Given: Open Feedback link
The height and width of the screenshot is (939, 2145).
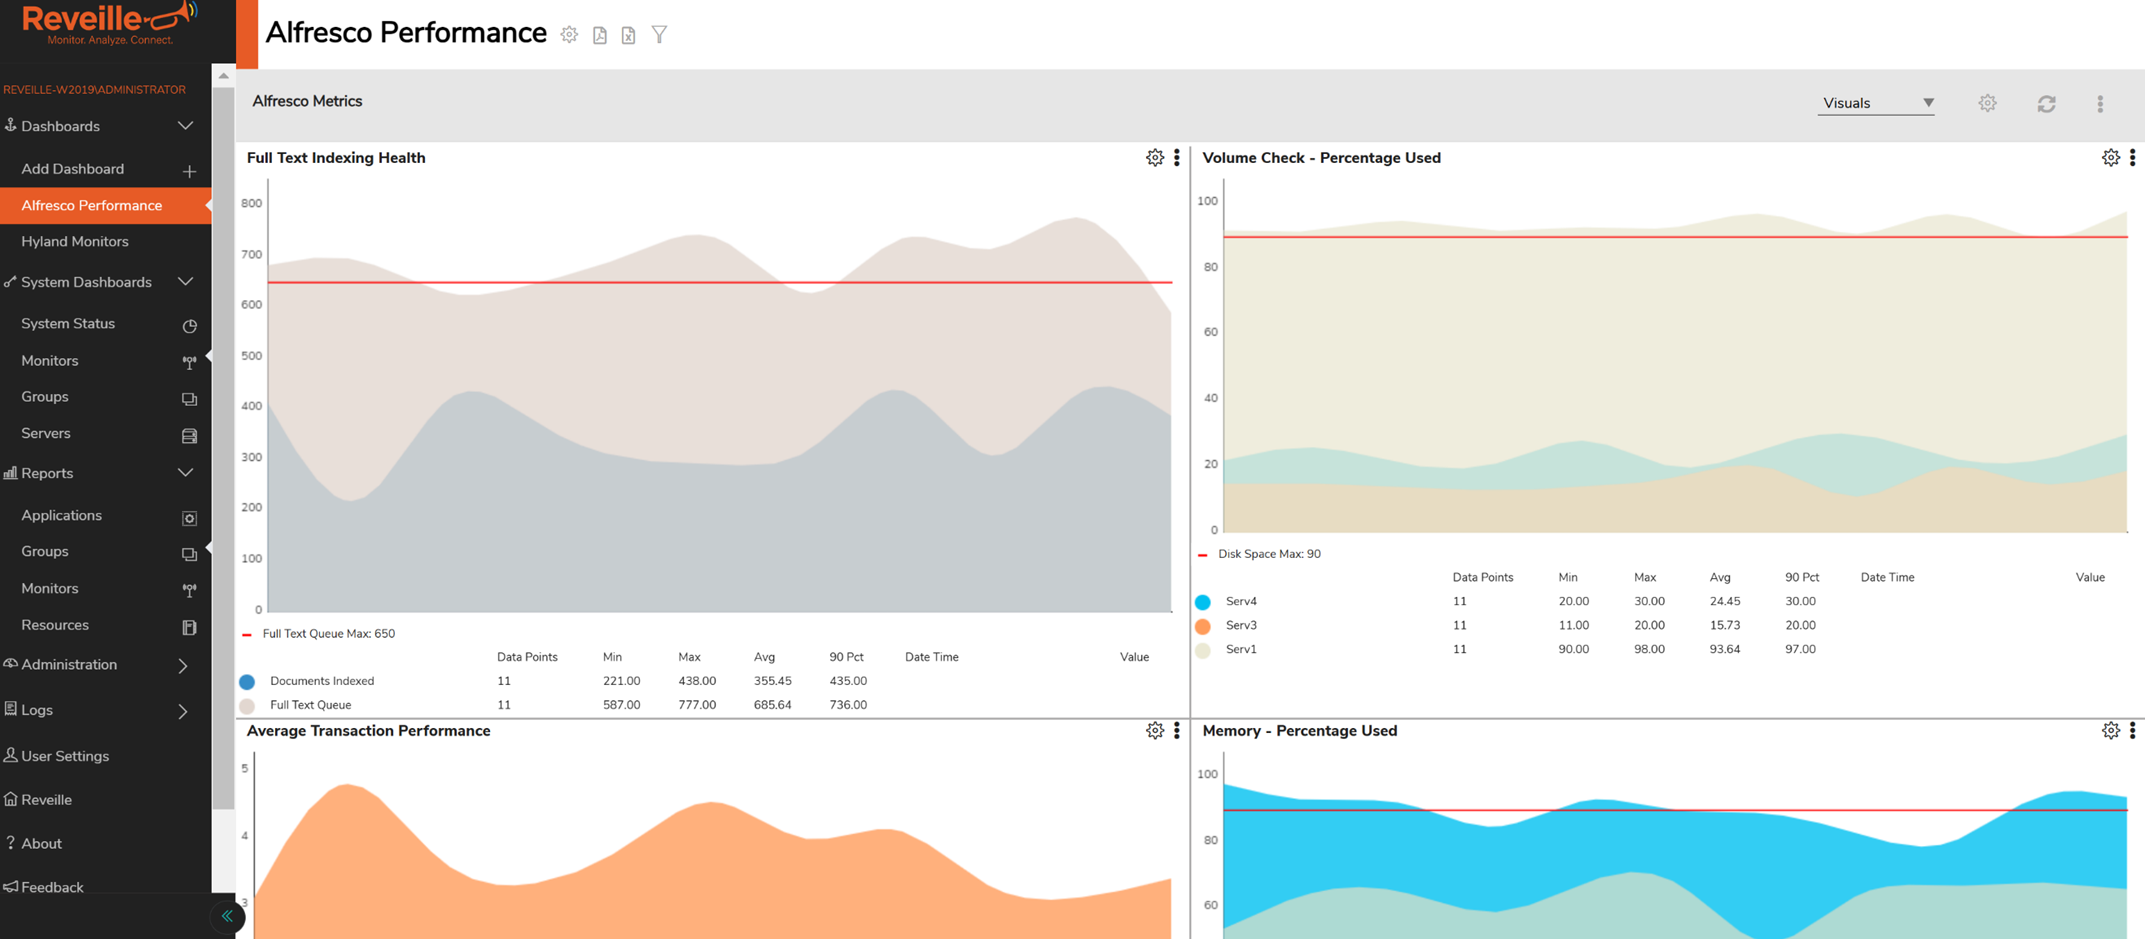Looking at the screenshot, I should [52, 887].
